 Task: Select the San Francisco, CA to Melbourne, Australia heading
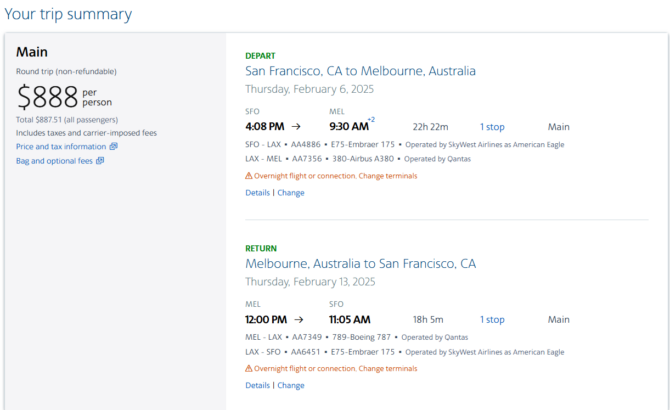360,71
